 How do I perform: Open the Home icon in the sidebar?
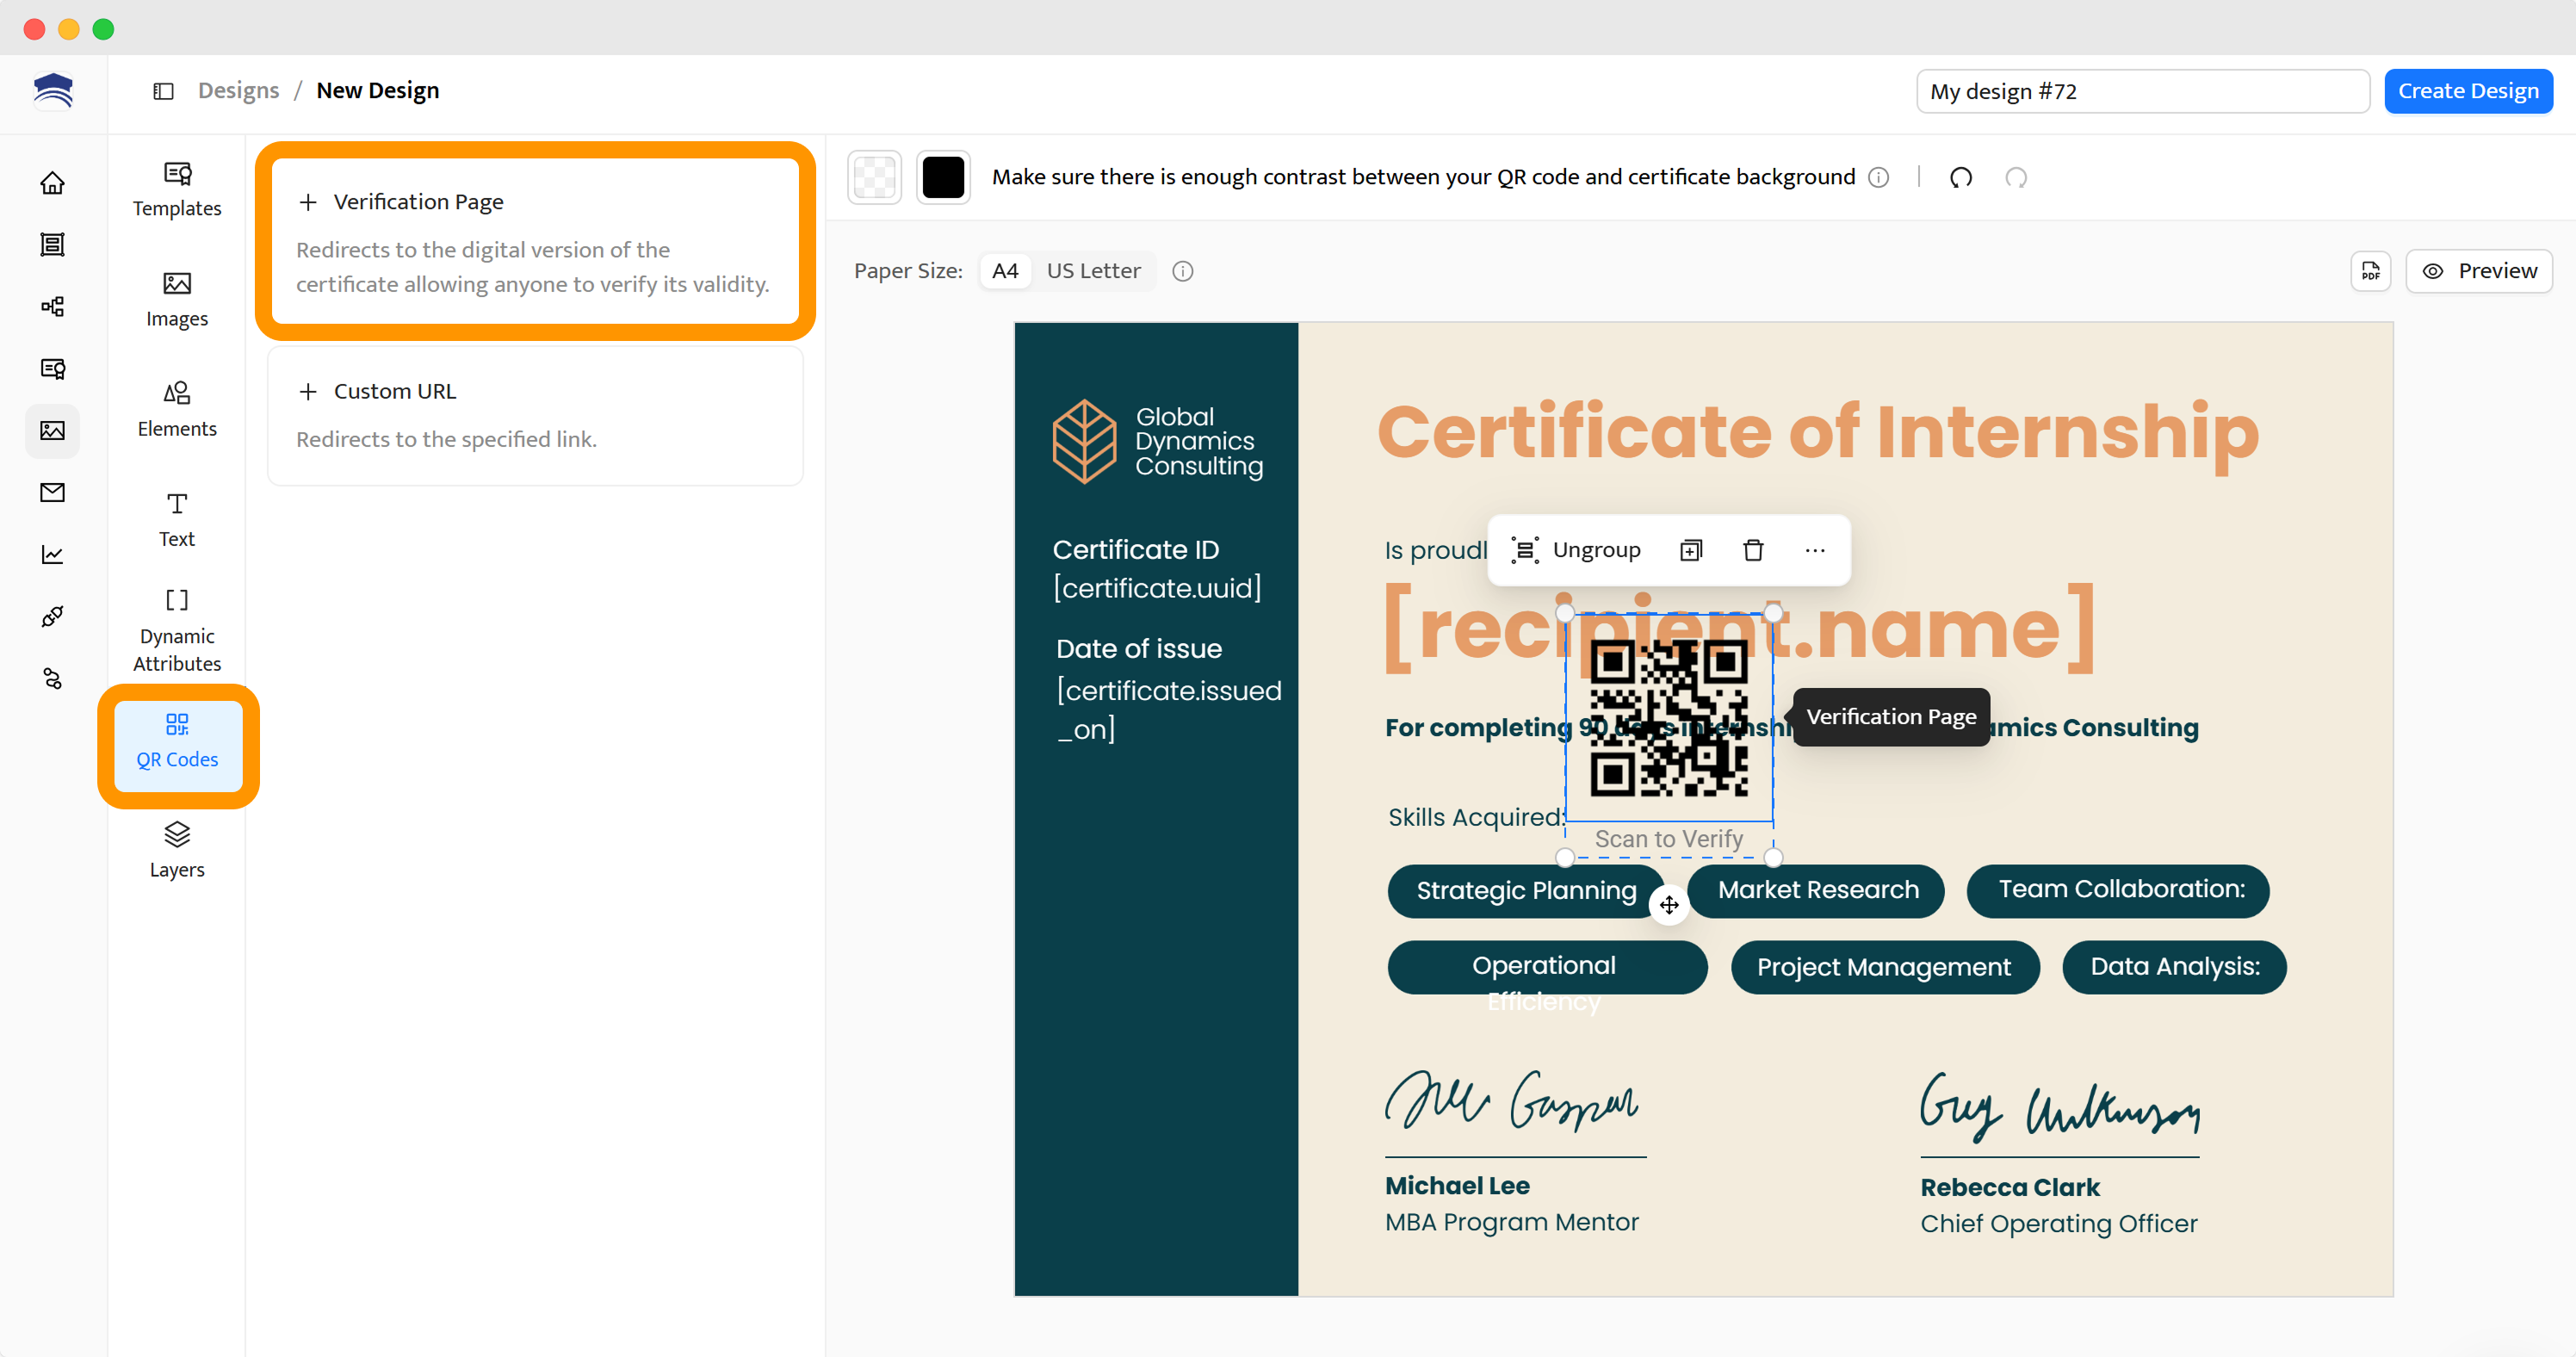click(x=52, y=183)
